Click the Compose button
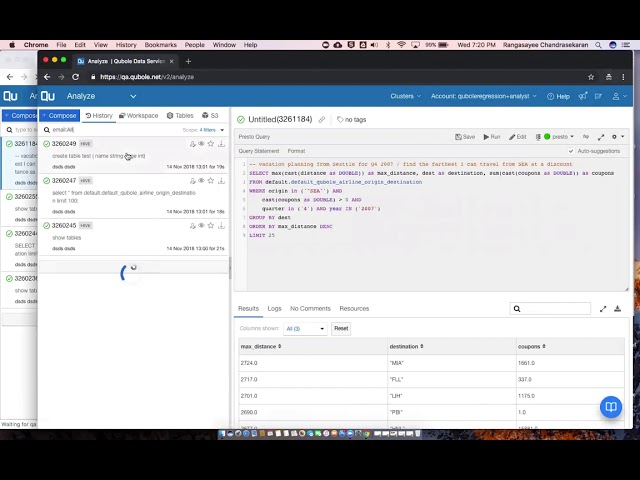 [x=60, y=116]
